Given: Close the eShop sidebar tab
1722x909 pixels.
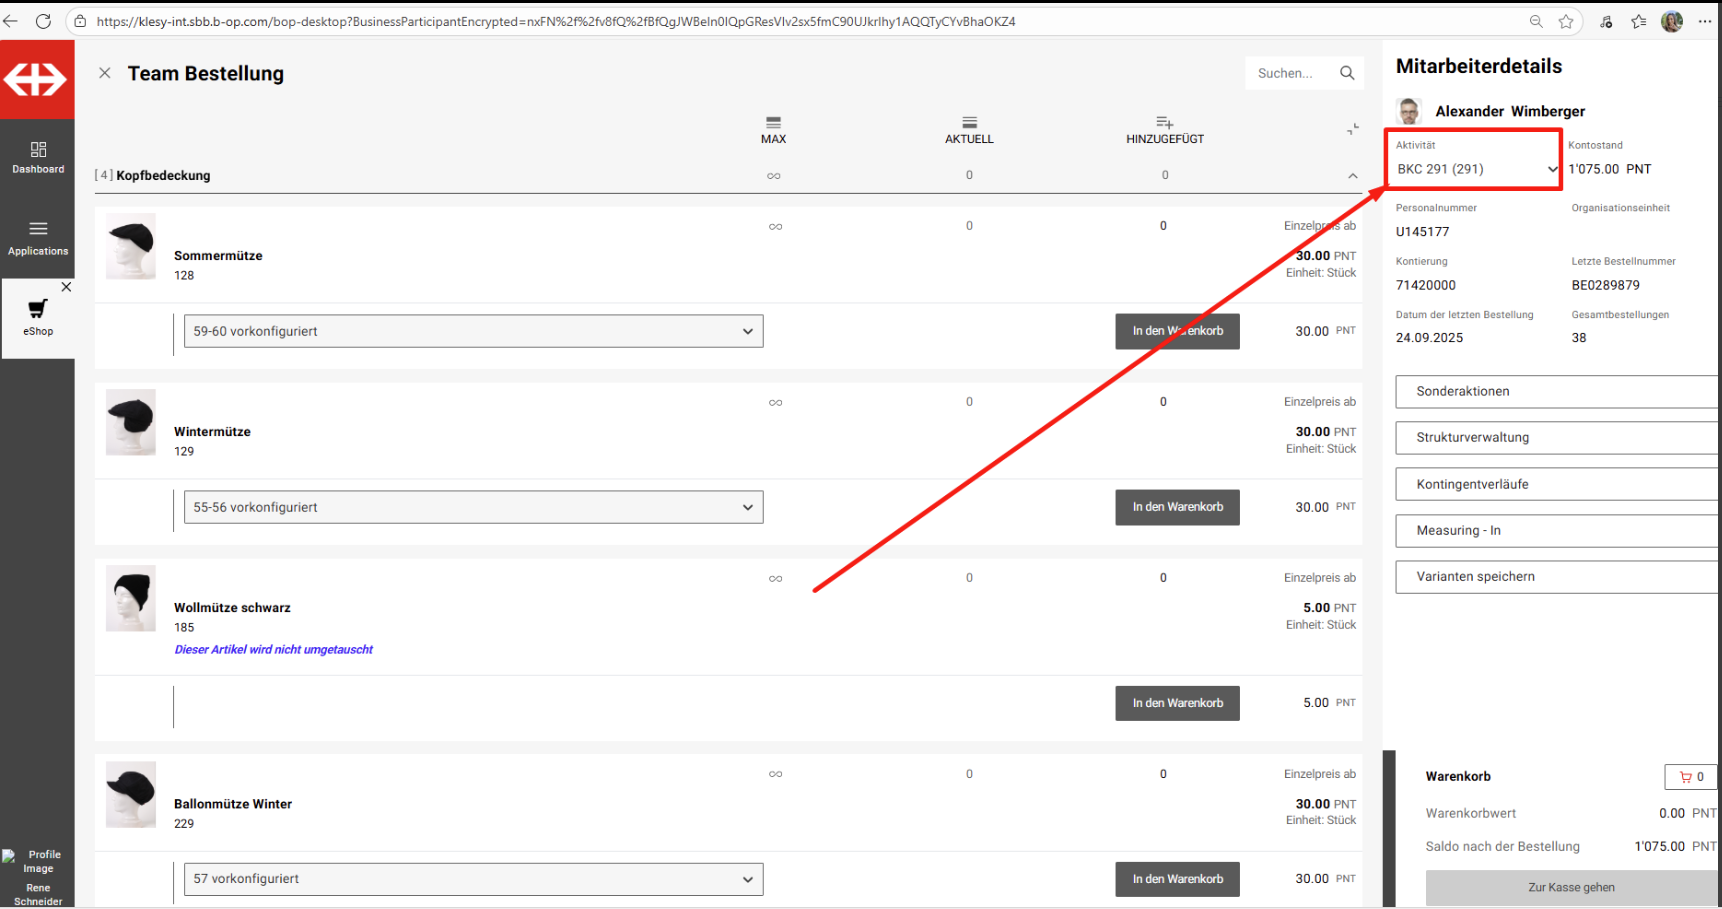Looking at the screenshot, I should click(x=66, y=287).
